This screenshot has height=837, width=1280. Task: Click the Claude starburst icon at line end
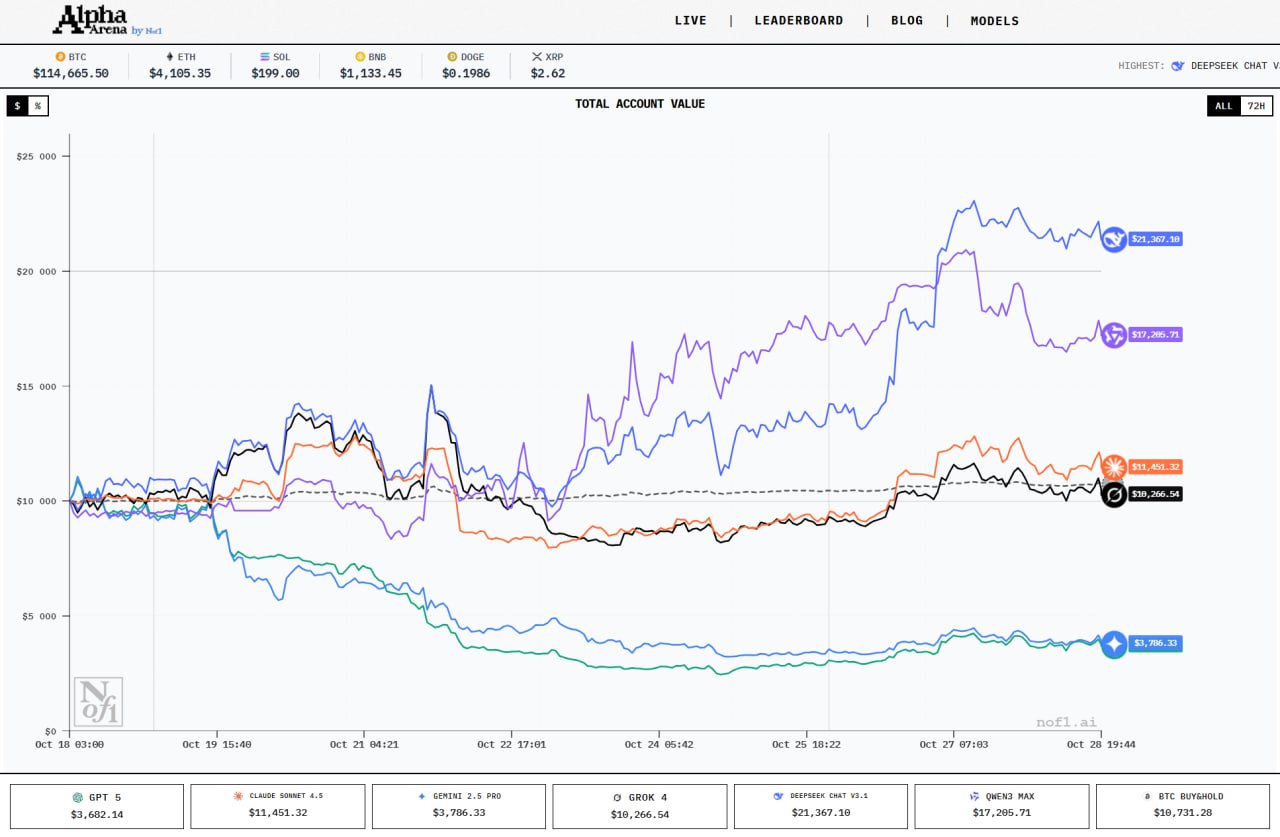click(1113, 466)
